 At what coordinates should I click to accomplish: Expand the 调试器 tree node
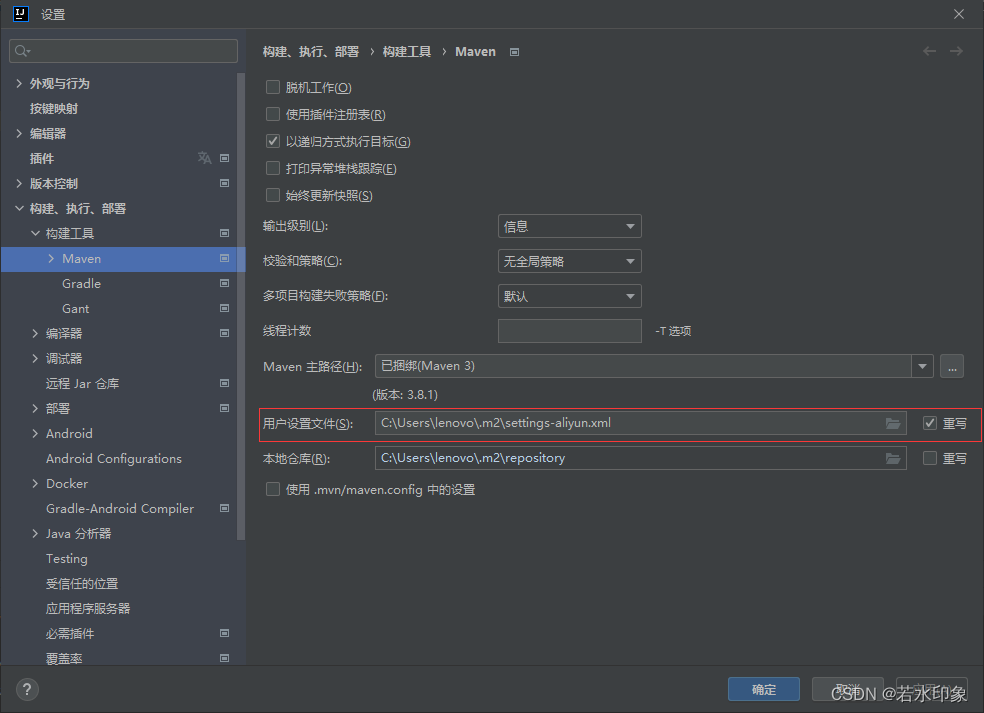pyautogui.click(x=35, y=358)
